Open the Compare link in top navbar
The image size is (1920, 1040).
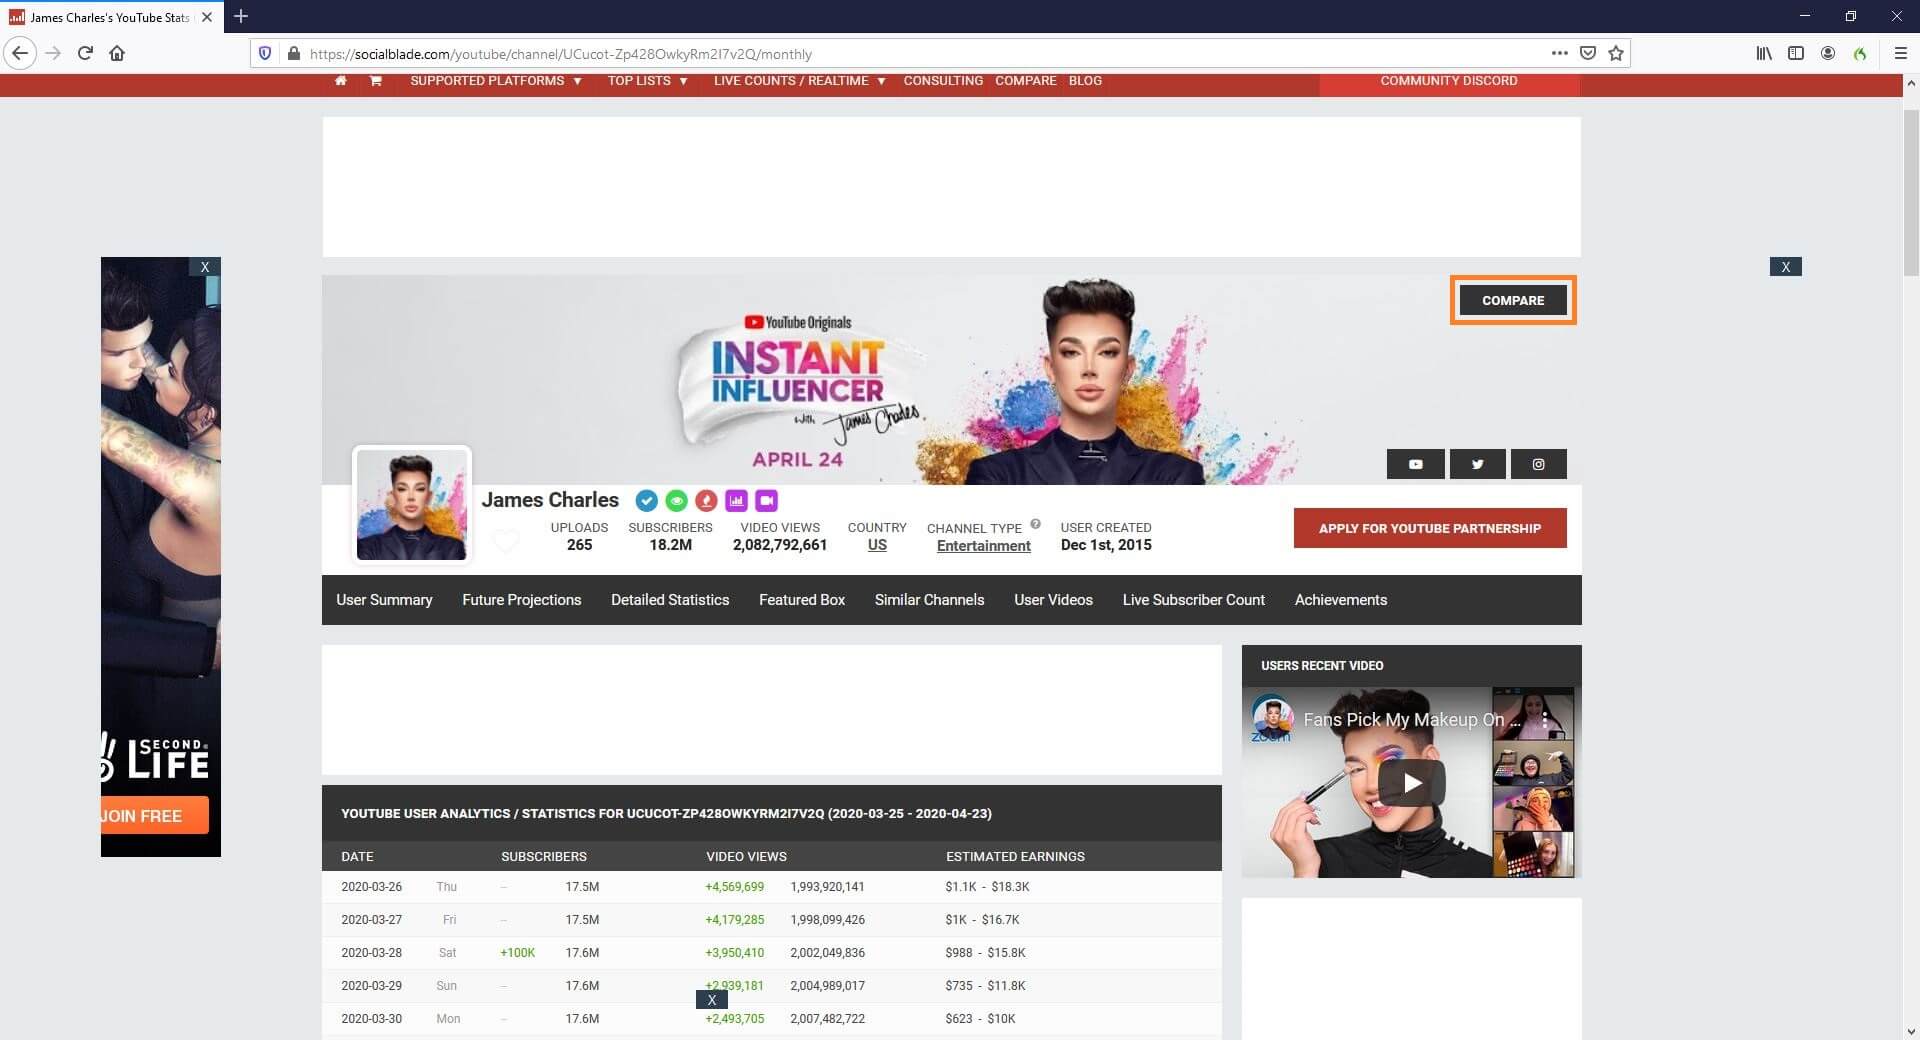coord(1025,81)
